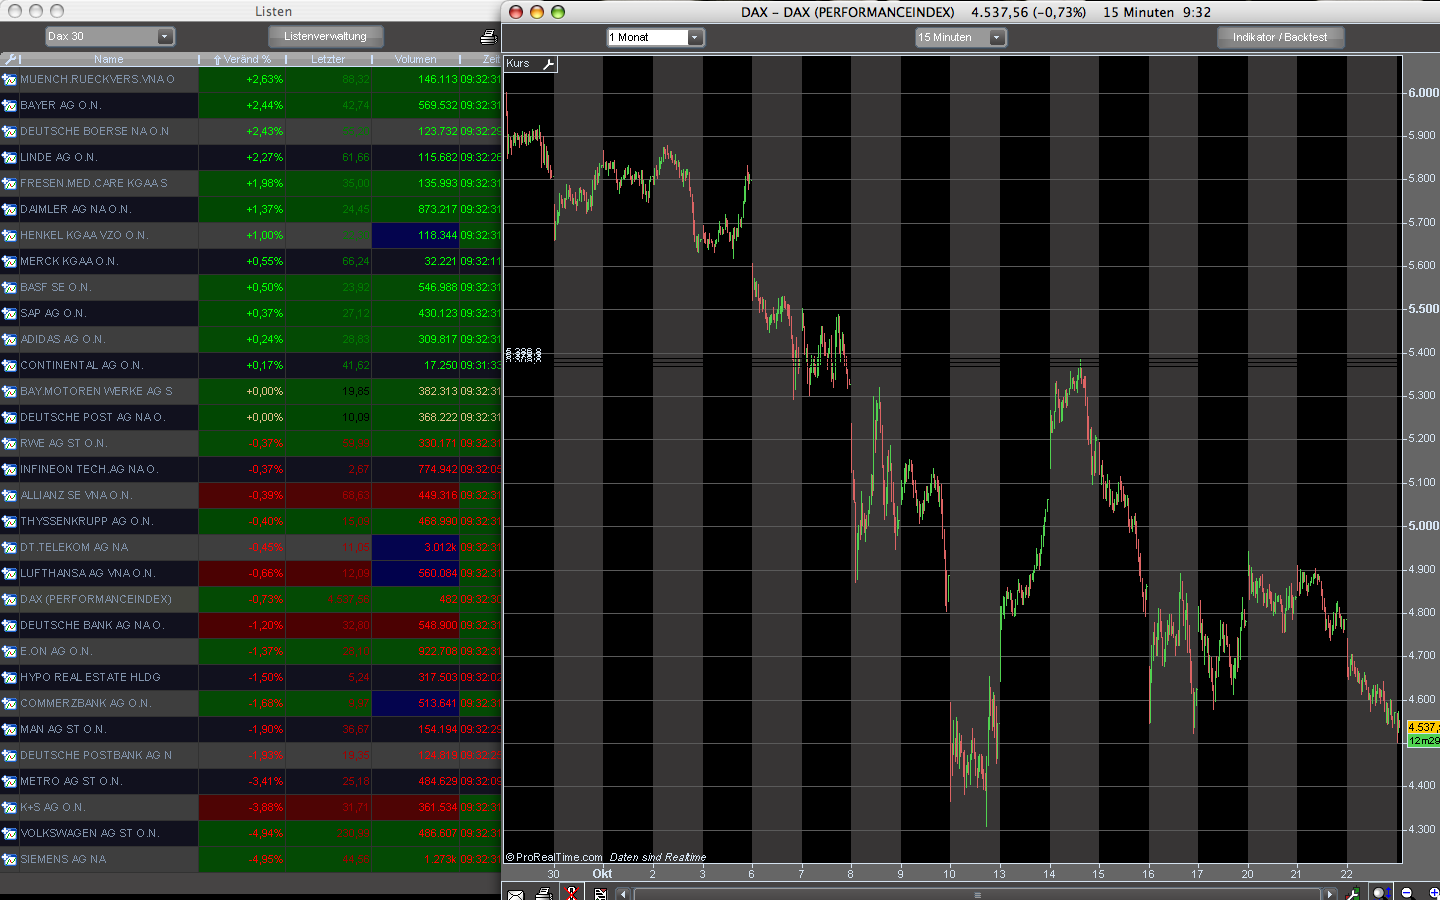Open chart icon for ADIDAS AG row

(9, 339)
